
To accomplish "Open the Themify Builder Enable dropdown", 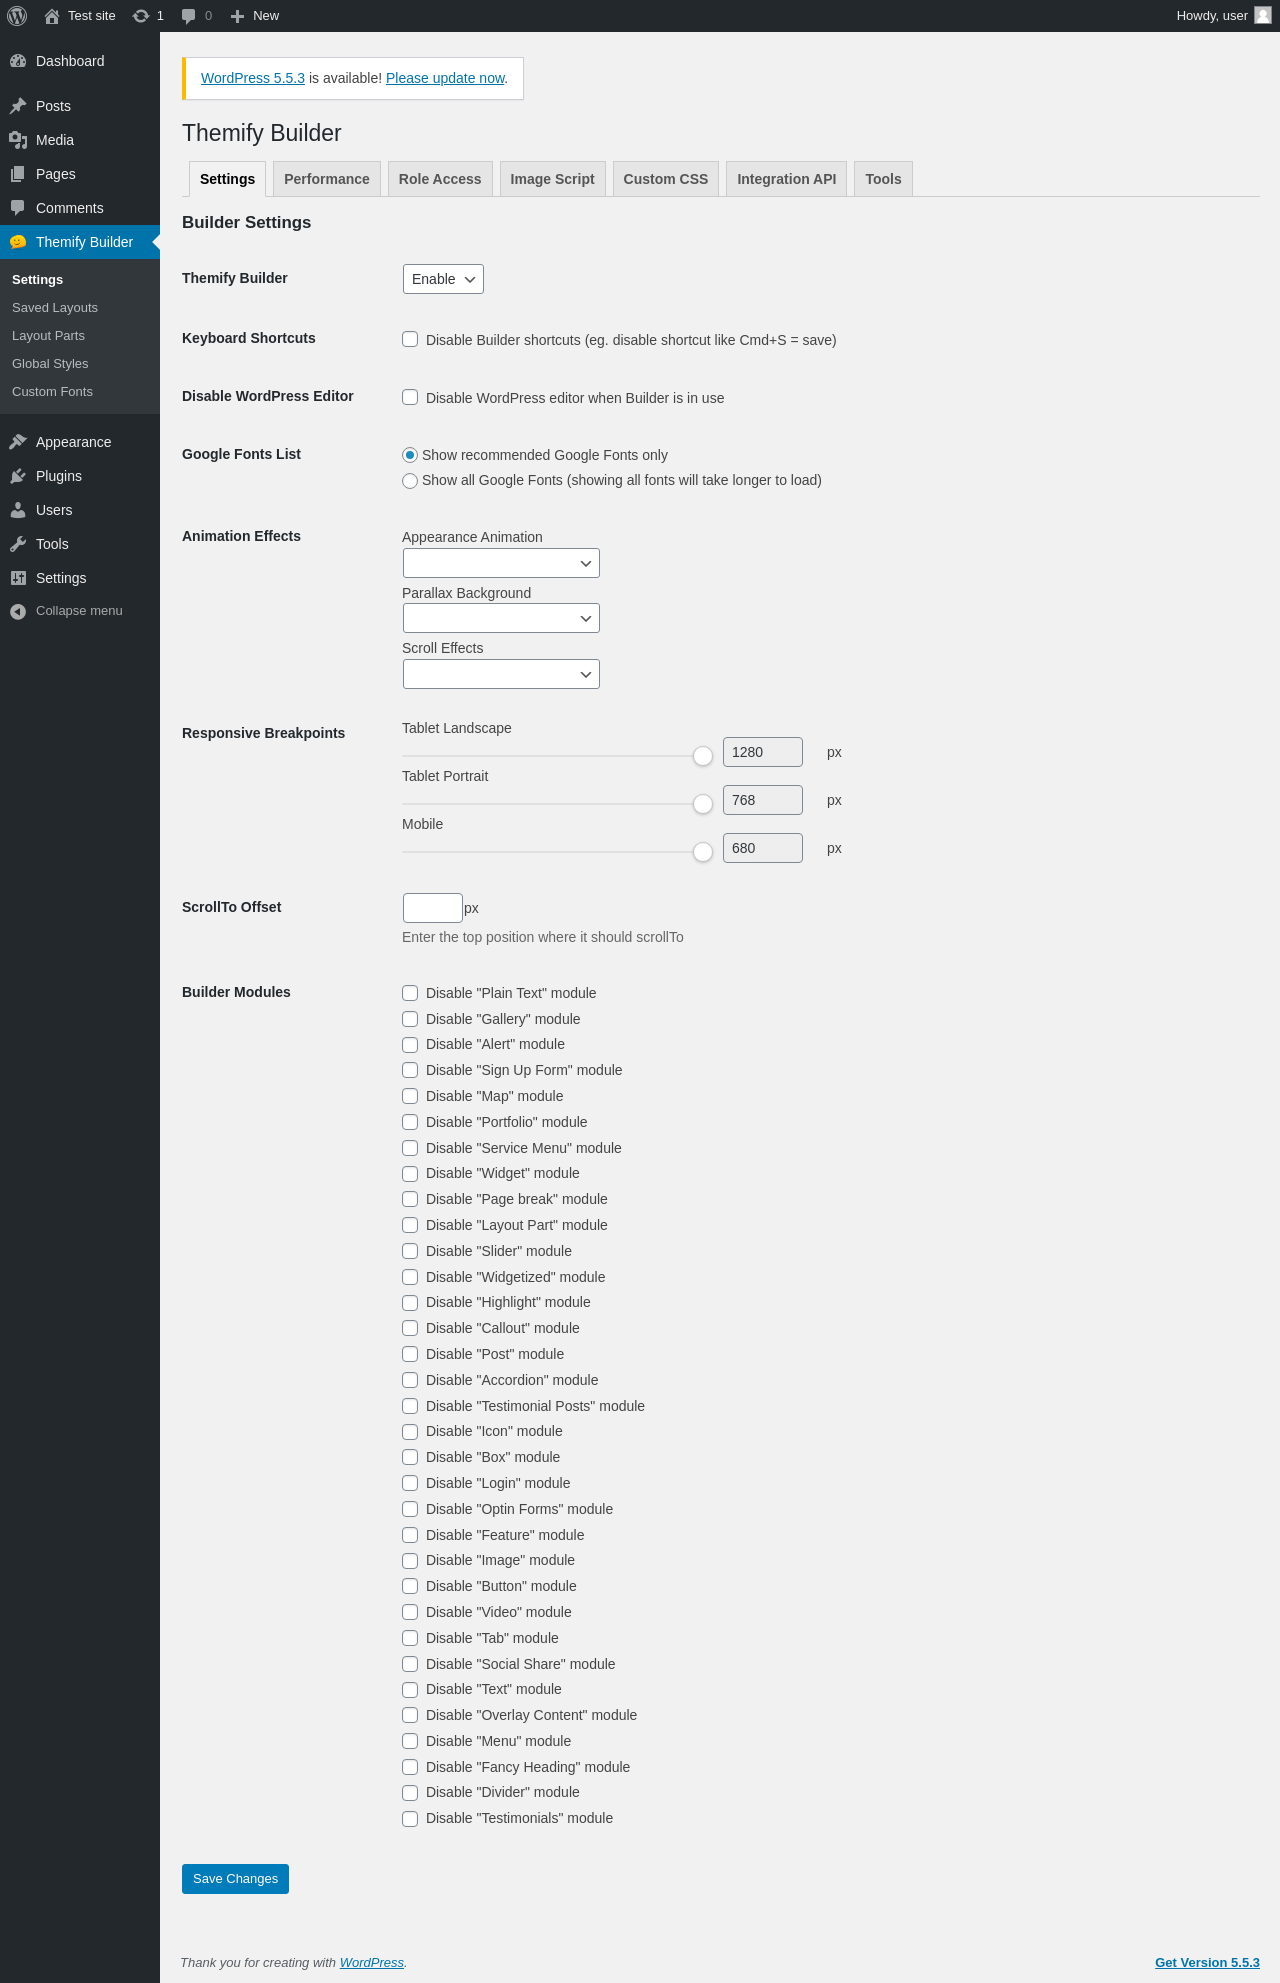I will point(443,279).
